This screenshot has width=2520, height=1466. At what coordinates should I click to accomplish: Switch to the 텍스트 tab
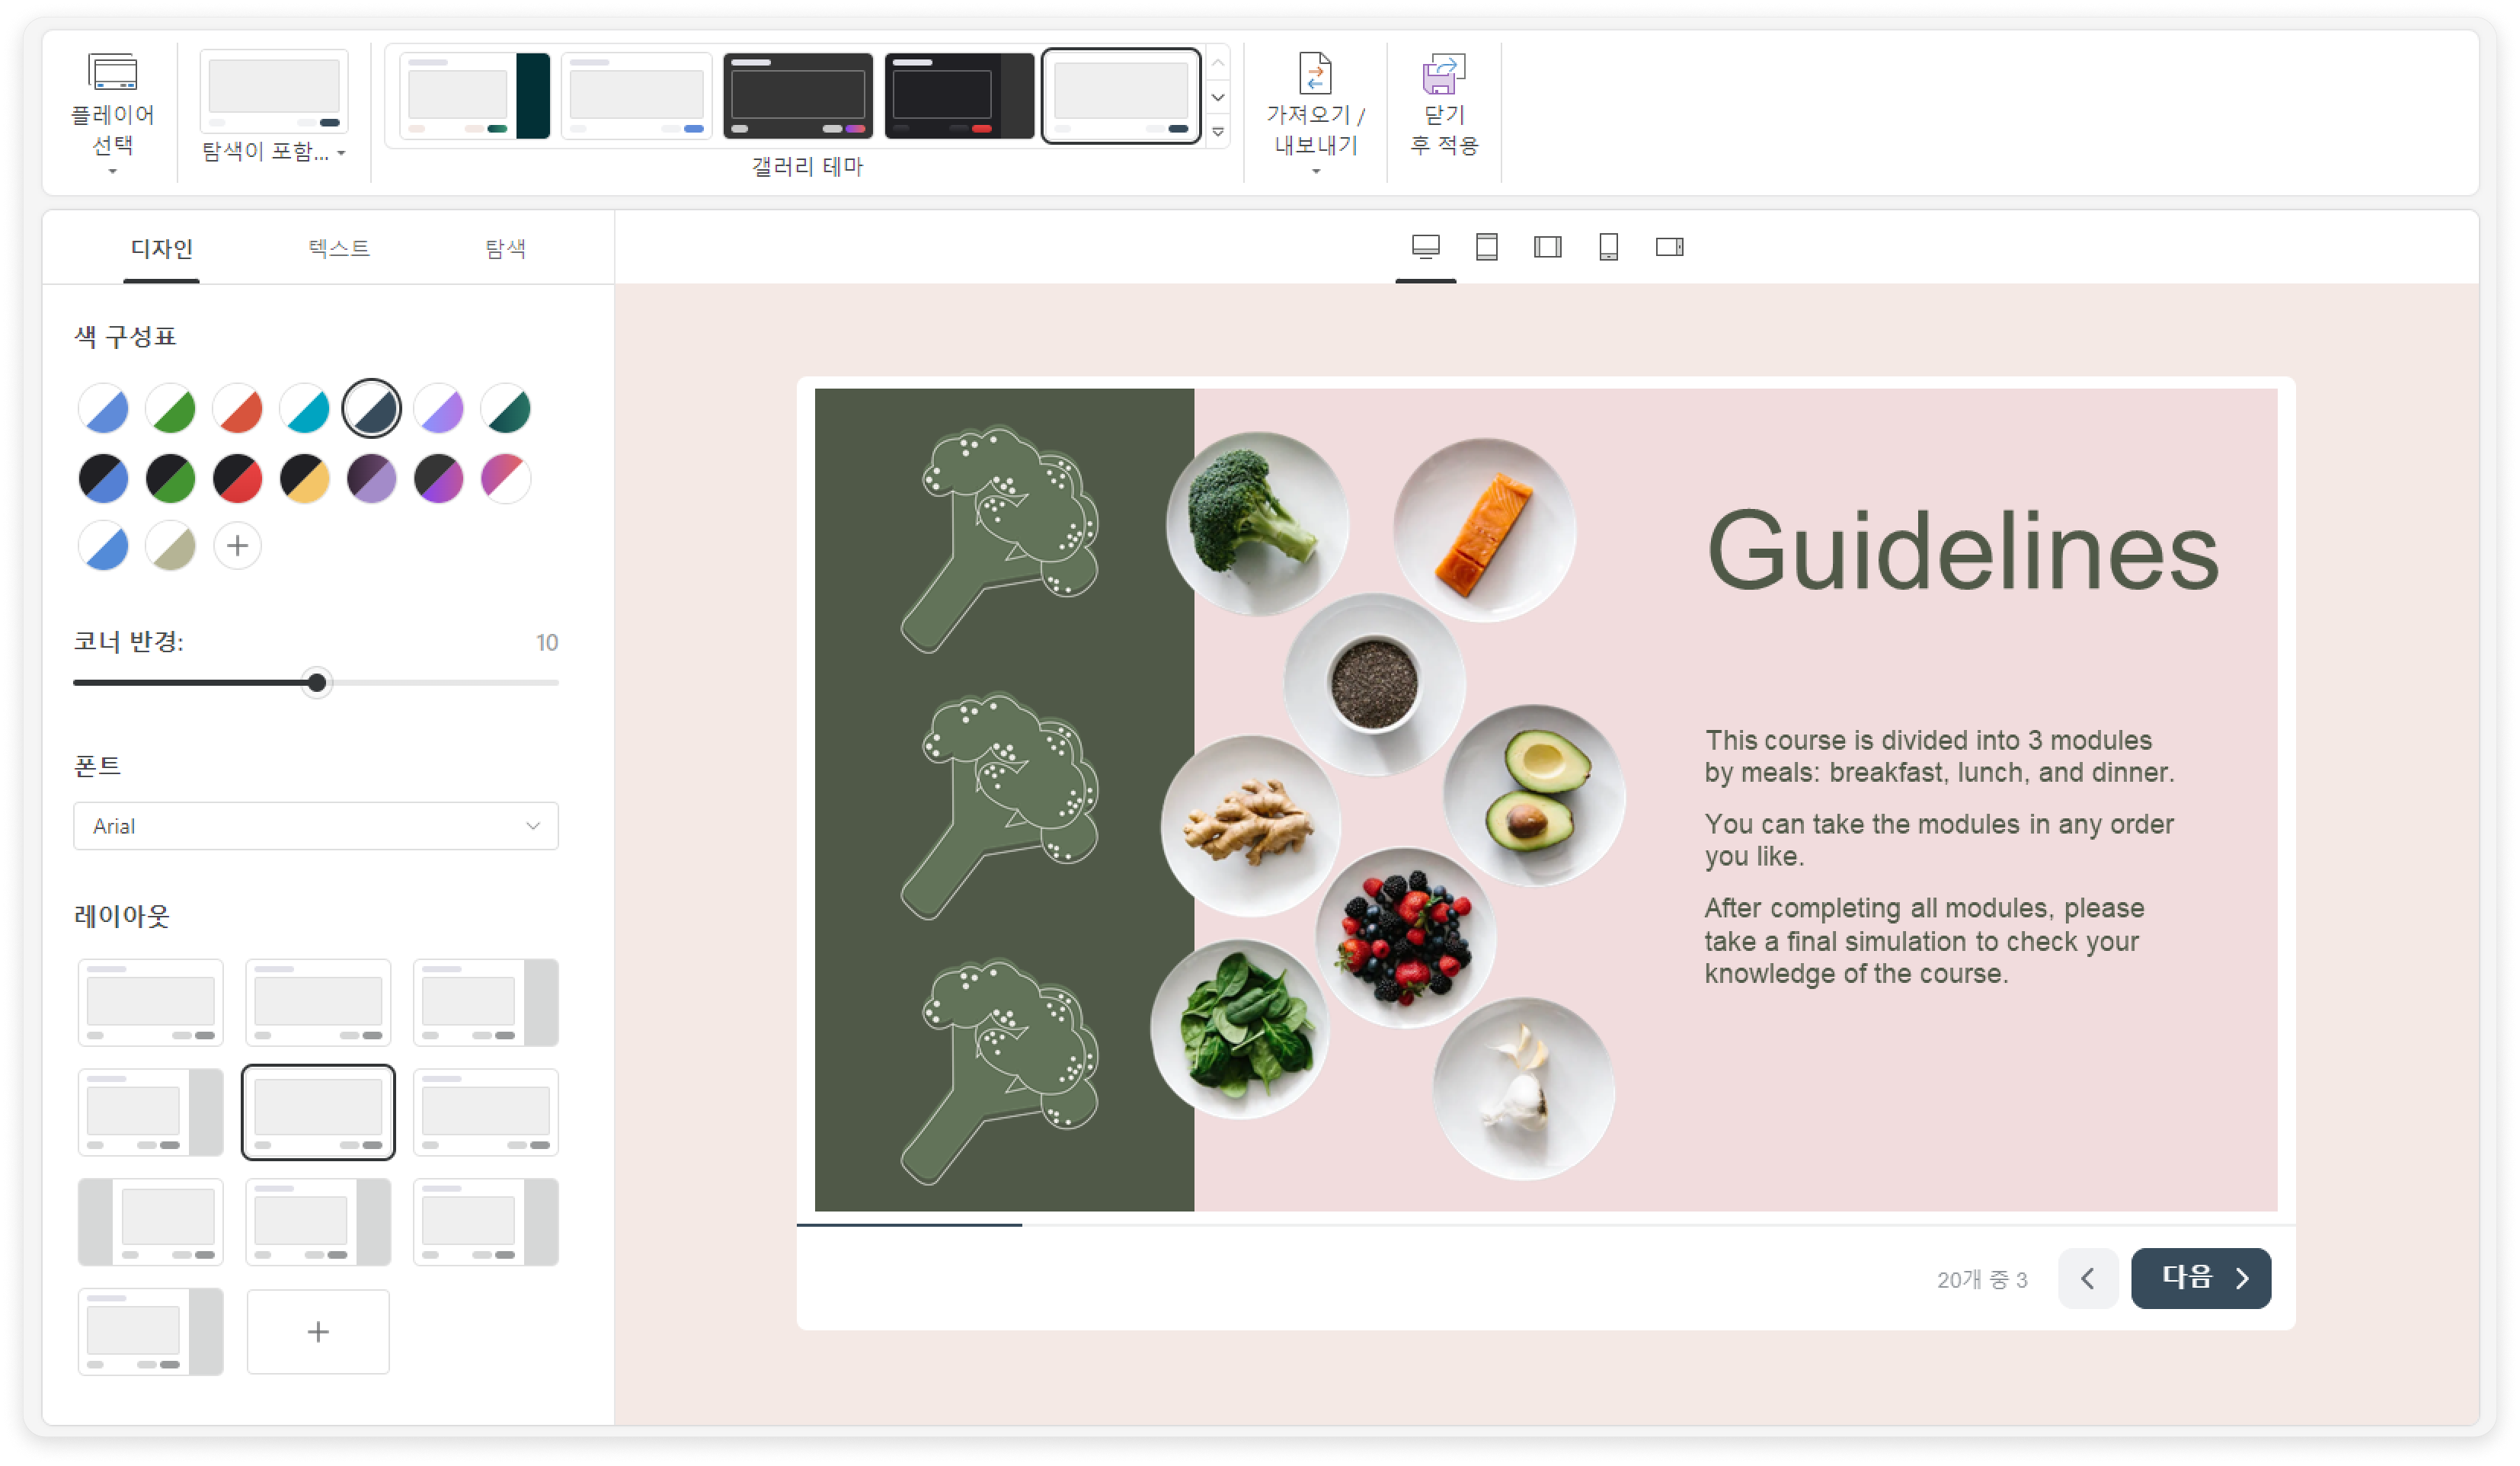[x=339, y=248]
